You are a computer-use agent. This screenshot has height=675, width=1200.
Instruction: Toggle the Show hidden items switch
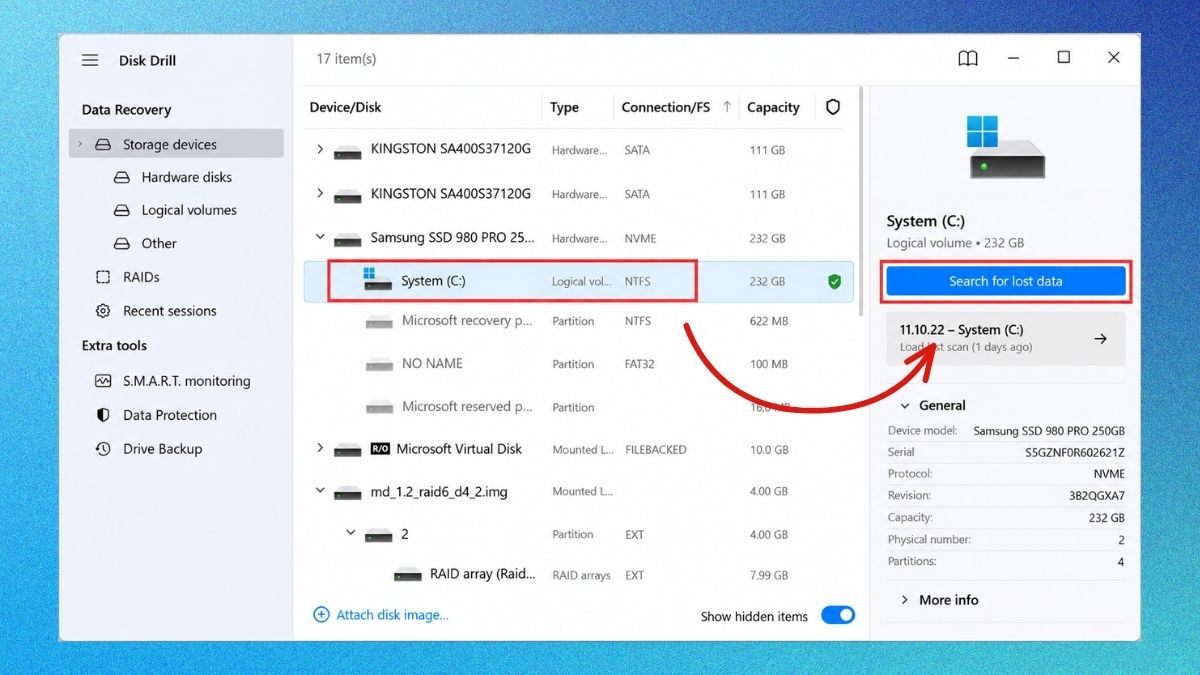pyautogui.click(x=838, y=615)
